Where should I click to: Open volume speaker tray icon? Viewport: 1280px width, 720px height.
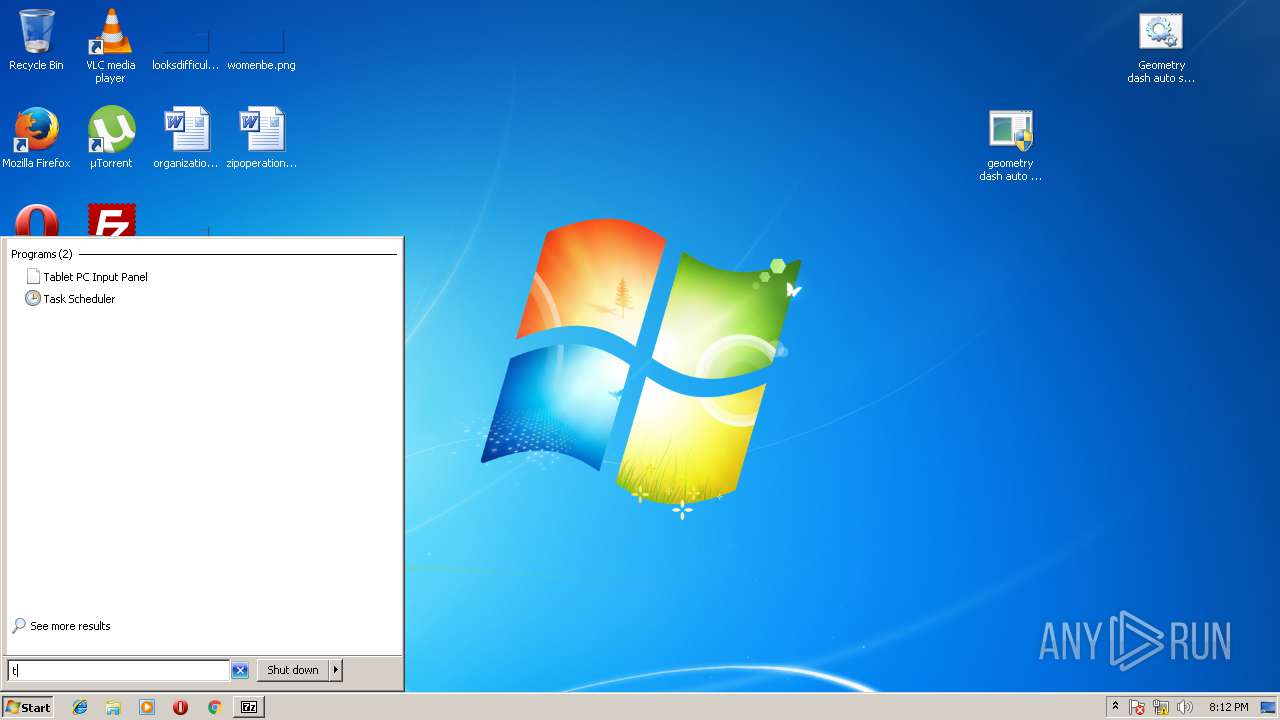[x=1185, y=707]
